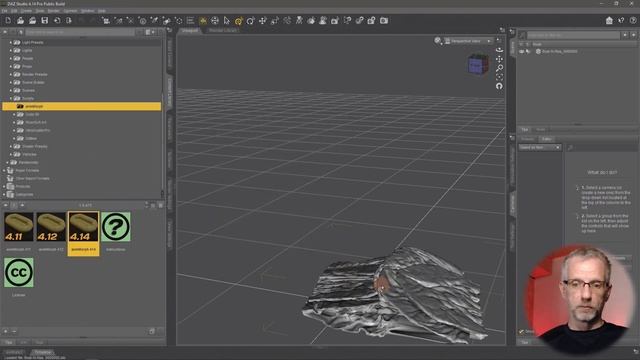The height and width of the screenshot is (360, 640).
Task: Click the home icon at the toolbar's right end
Action: pyautogui.click(x=609, y=20)
